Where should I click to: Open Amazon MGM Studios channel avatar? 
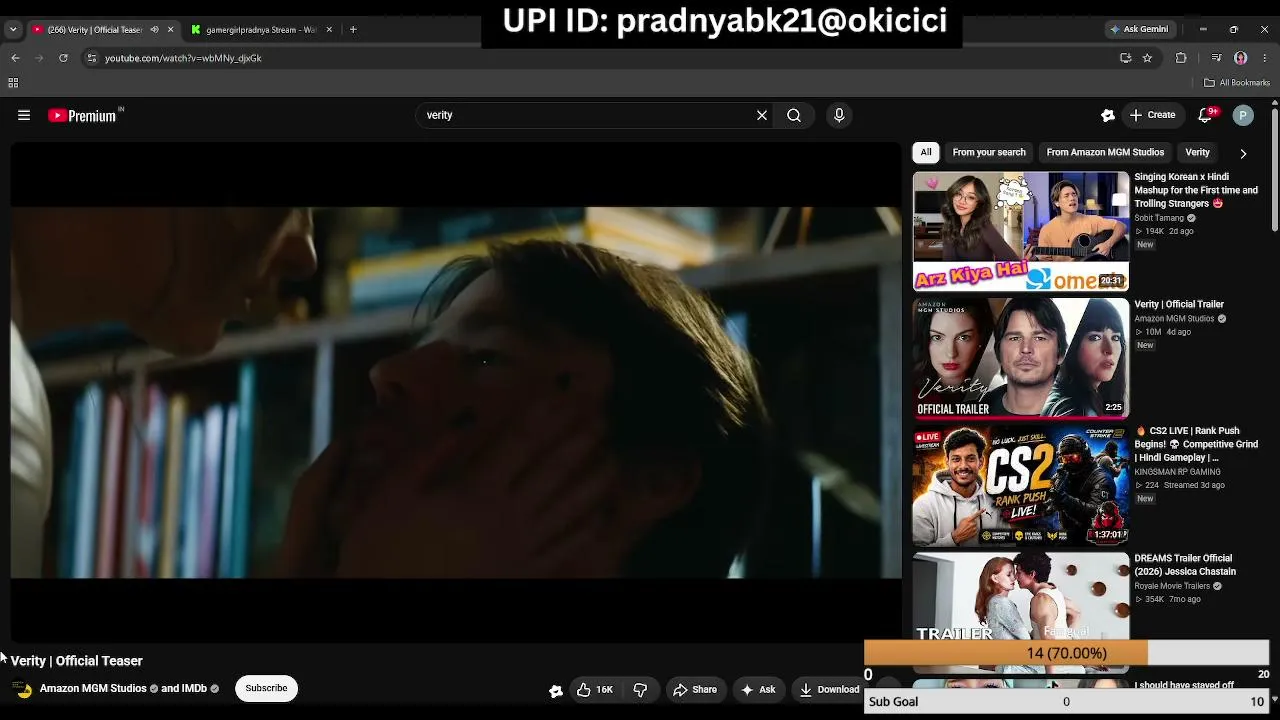[22, 689]
